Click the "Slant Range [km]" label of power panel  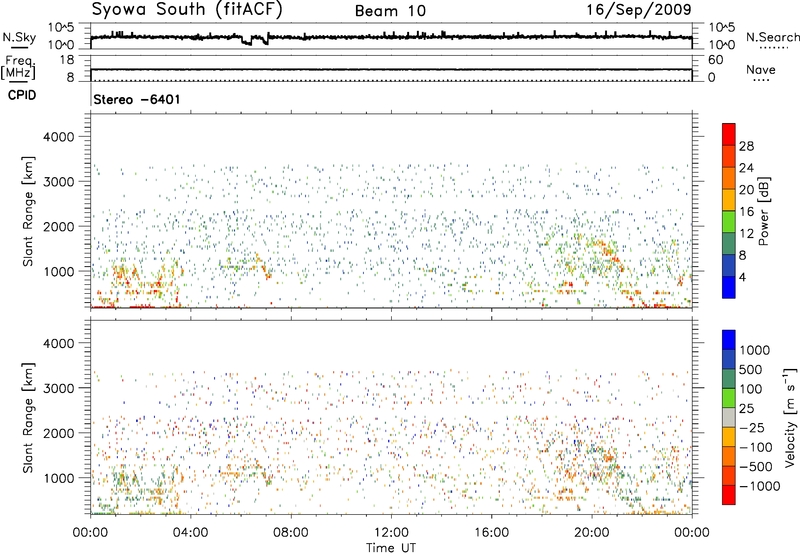(28, 211)
